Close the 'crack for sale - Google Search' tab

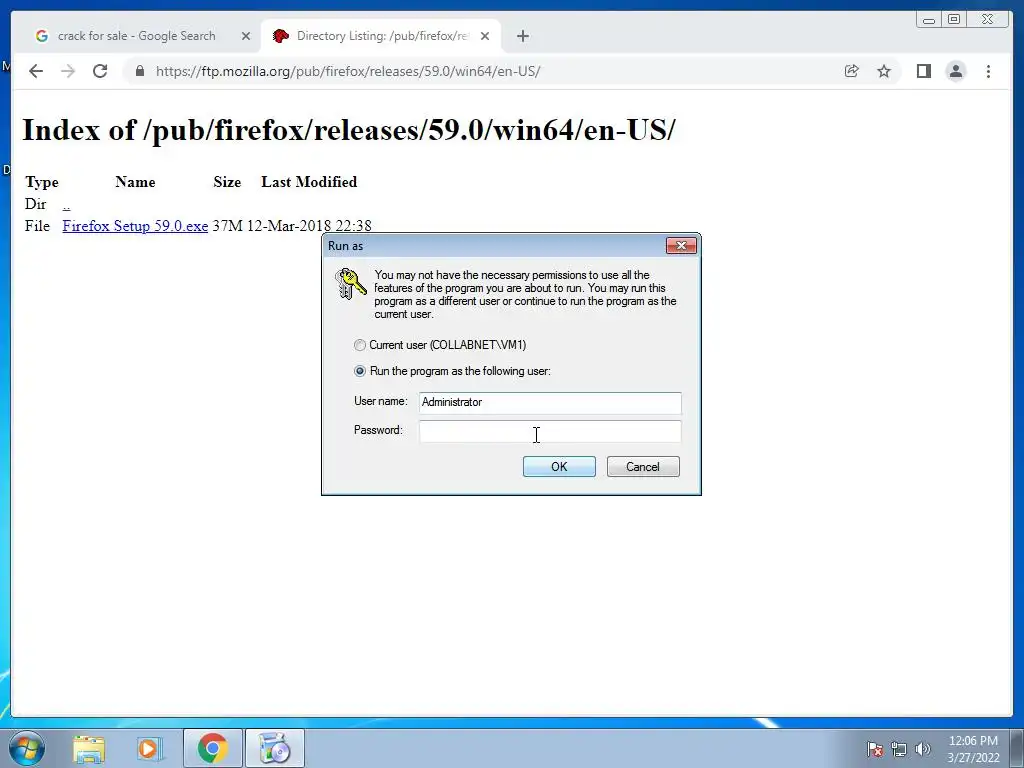[246, 36]
